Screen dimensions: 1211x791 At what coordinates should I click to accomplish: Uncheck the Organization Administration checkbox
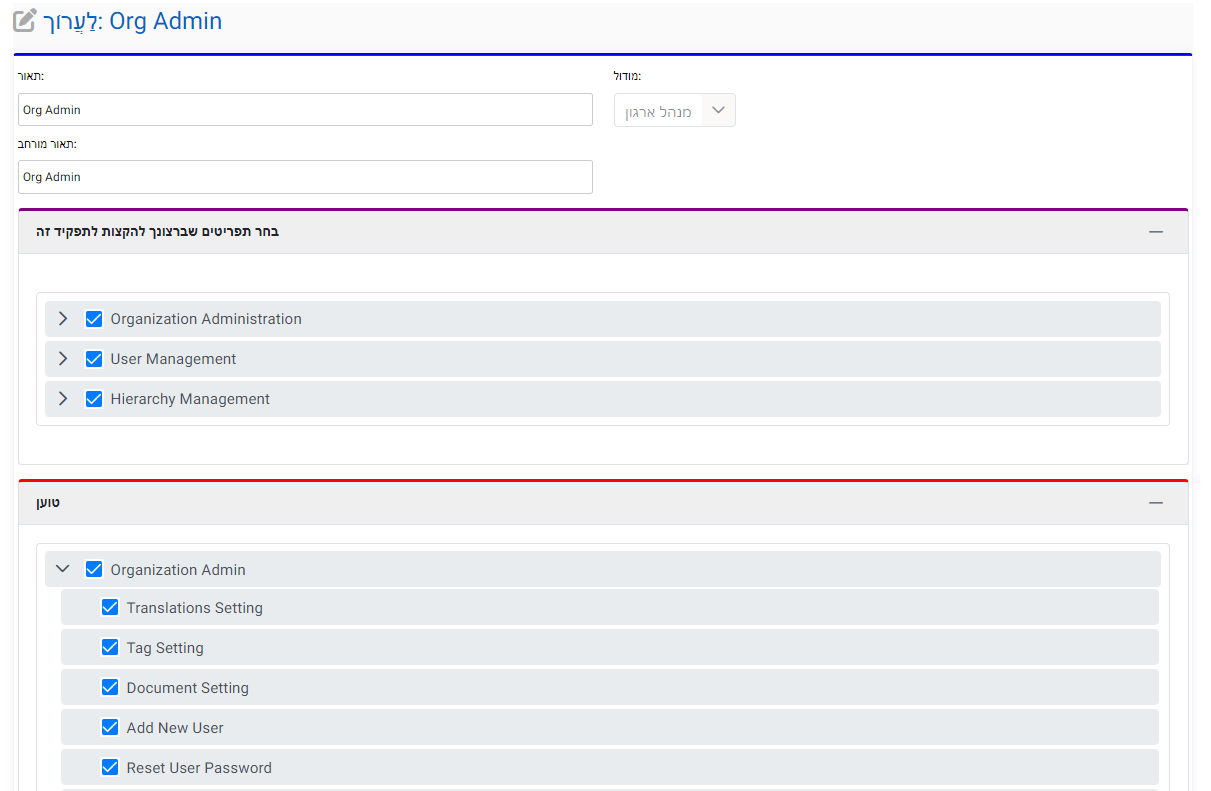[94, 319]
